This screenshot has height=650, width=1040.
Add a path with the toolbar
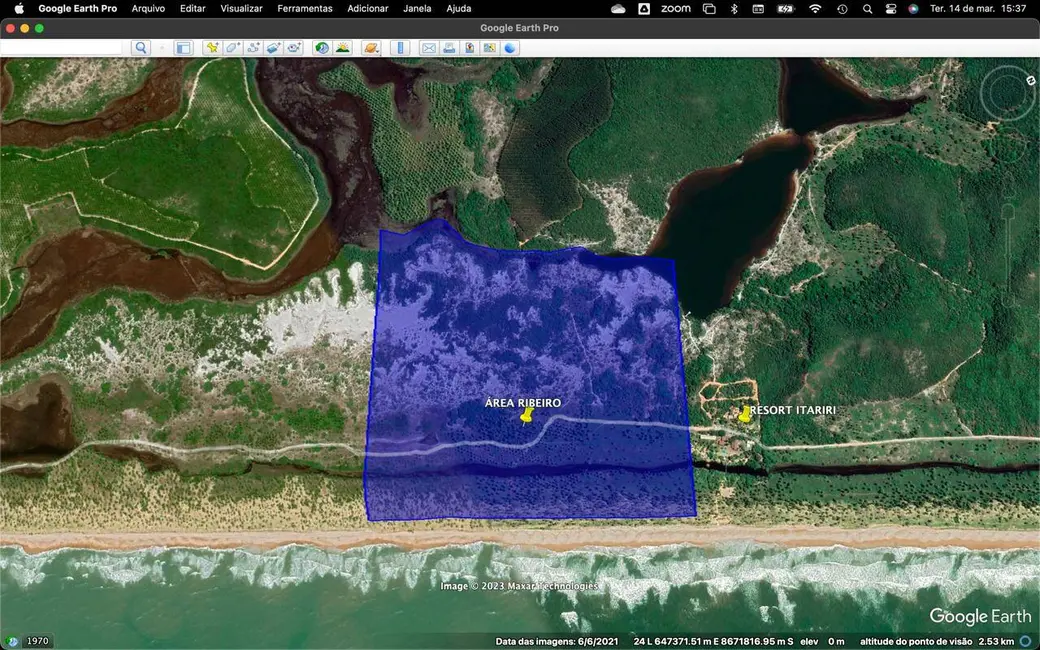(x=253, y=48)
